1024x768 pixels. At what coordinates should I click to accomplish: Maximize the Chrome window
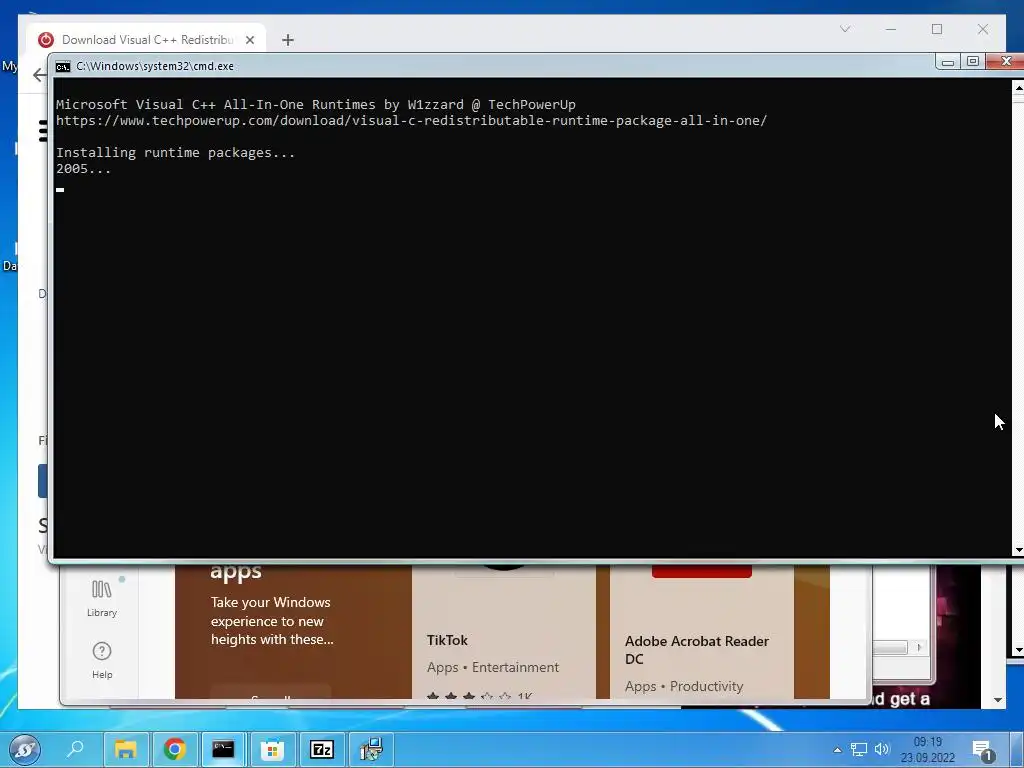(x=936, y=29)
